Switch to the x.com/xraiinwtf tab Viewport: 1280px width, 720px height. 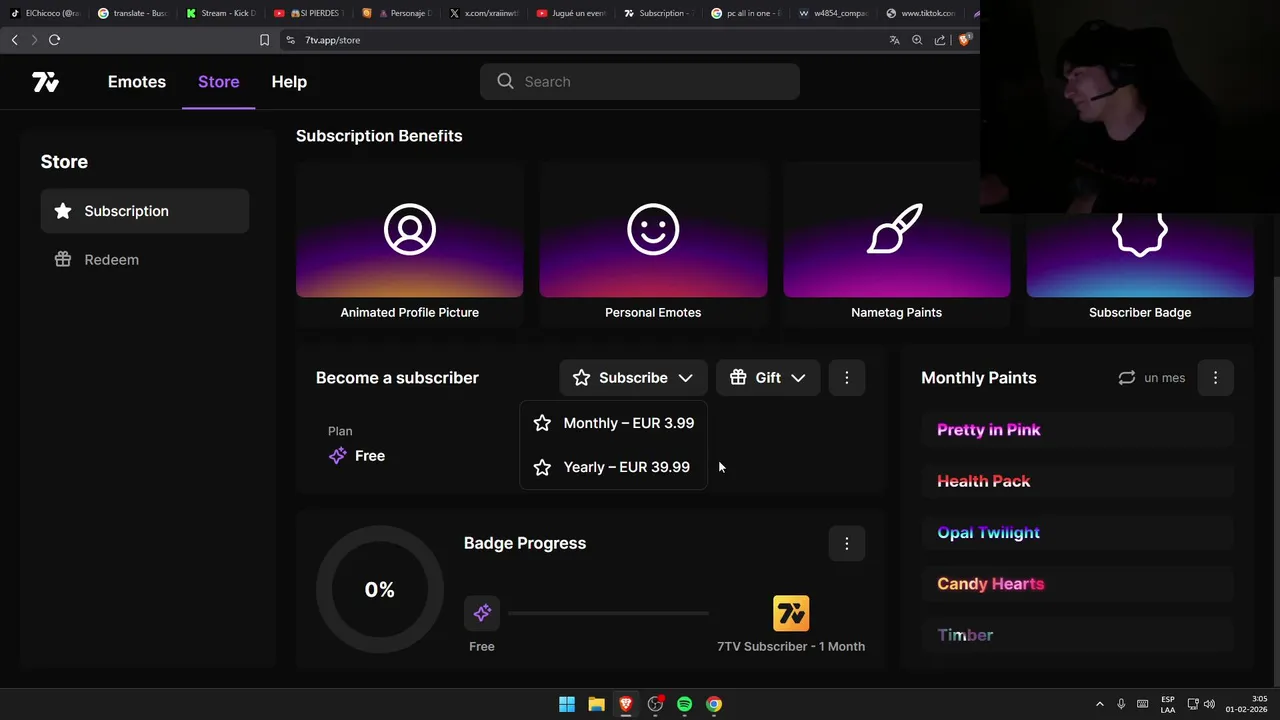[485, 13]
